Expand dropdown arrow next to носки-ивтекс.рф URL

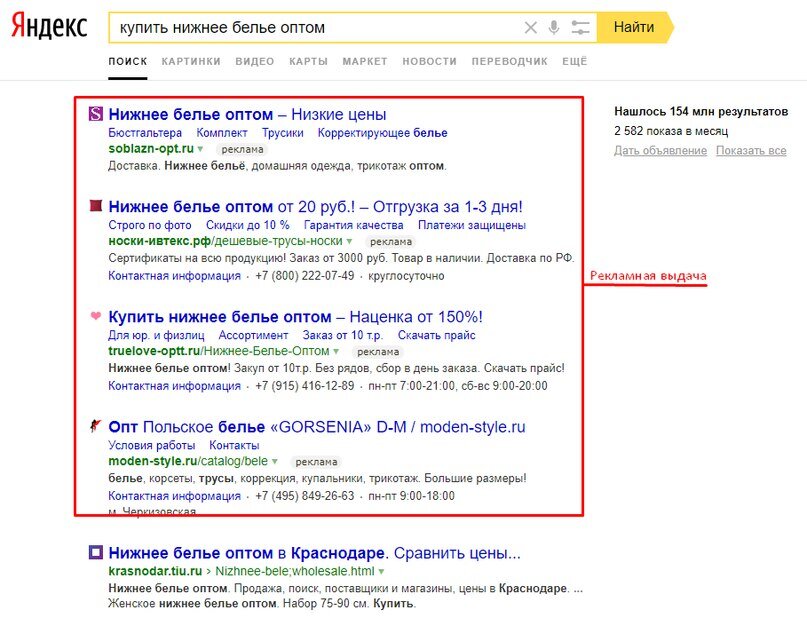[349, 241]
